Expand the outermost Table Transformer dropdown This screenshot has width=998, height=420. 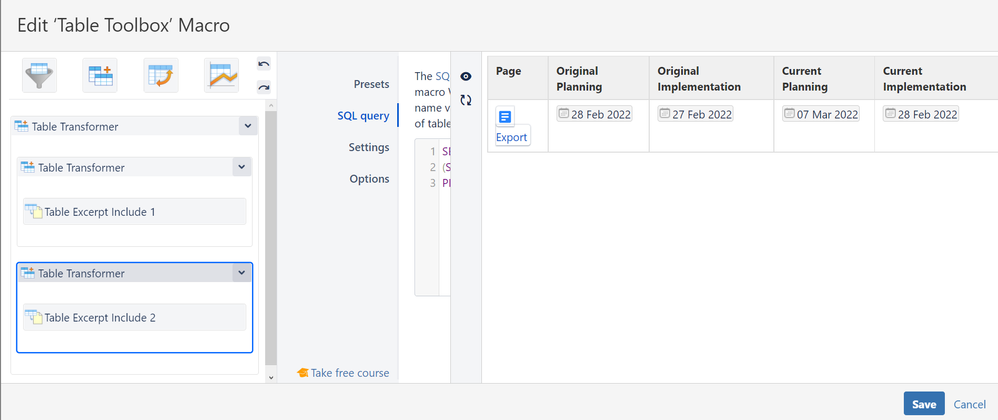(x=247, y=126)
